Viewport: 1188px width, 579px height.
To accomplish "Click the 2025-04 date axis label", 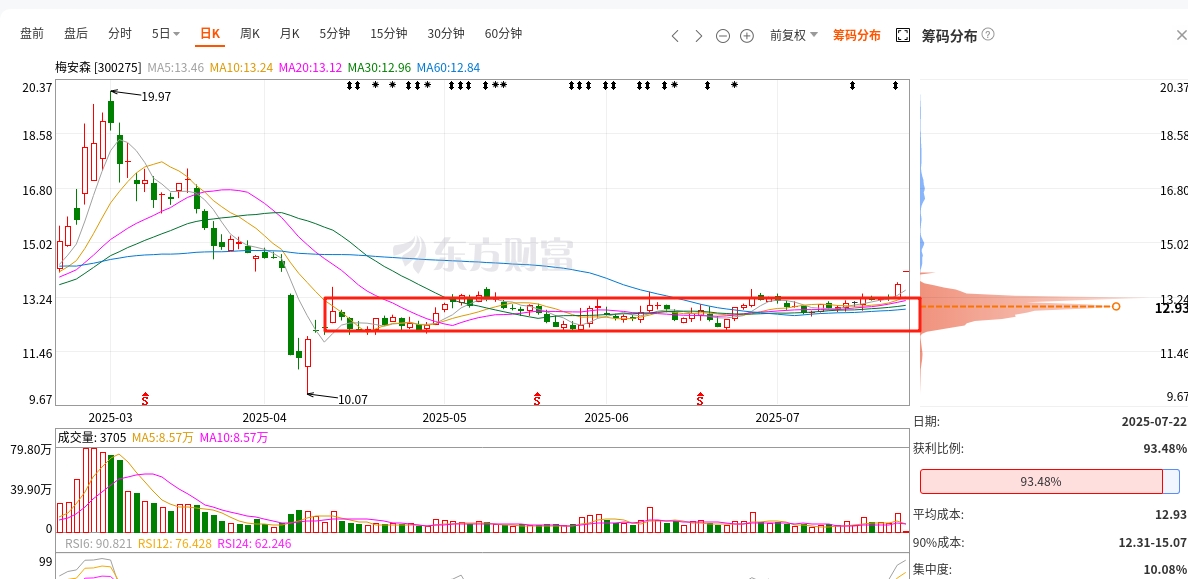I will (x=265, y=418).
